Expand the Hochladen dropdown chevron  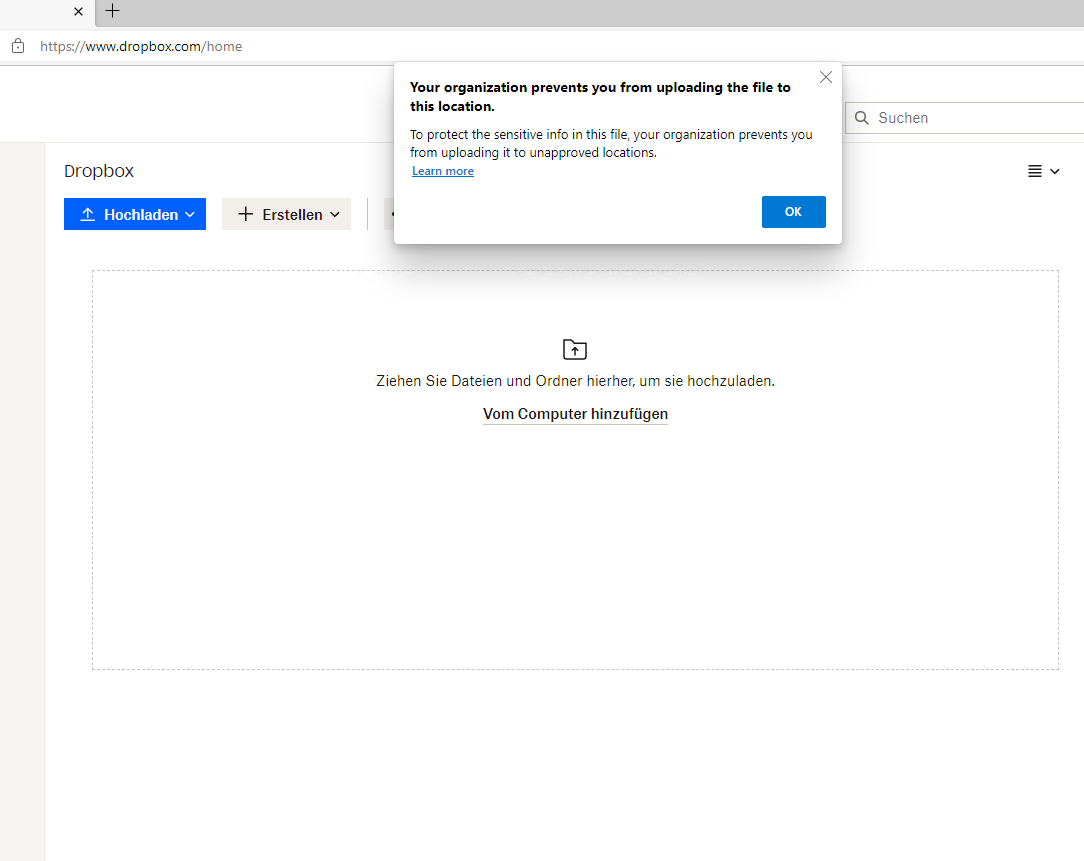(x=190, y=215)
